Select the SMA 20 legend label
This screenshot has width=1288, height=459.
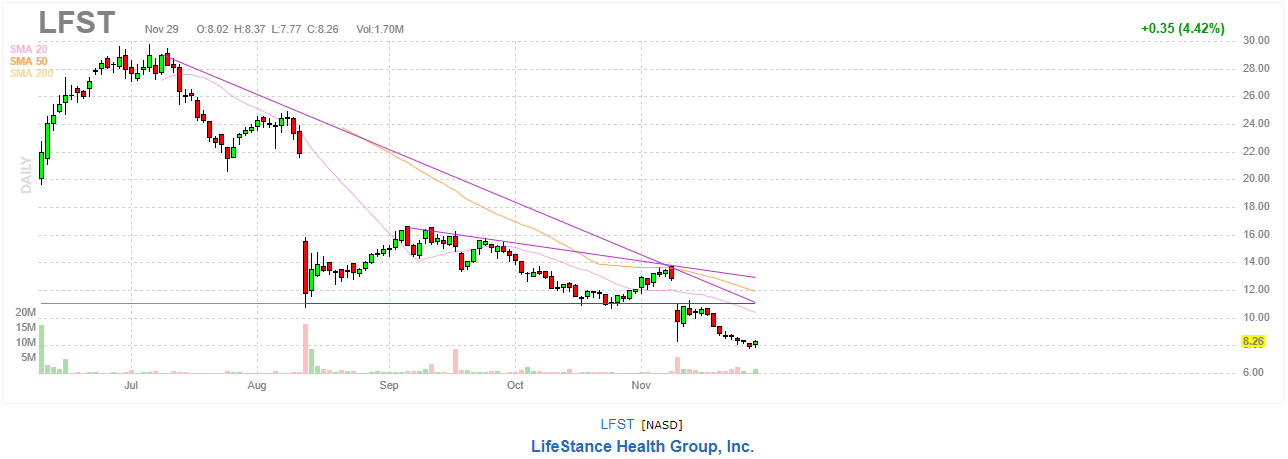point(28,49)
